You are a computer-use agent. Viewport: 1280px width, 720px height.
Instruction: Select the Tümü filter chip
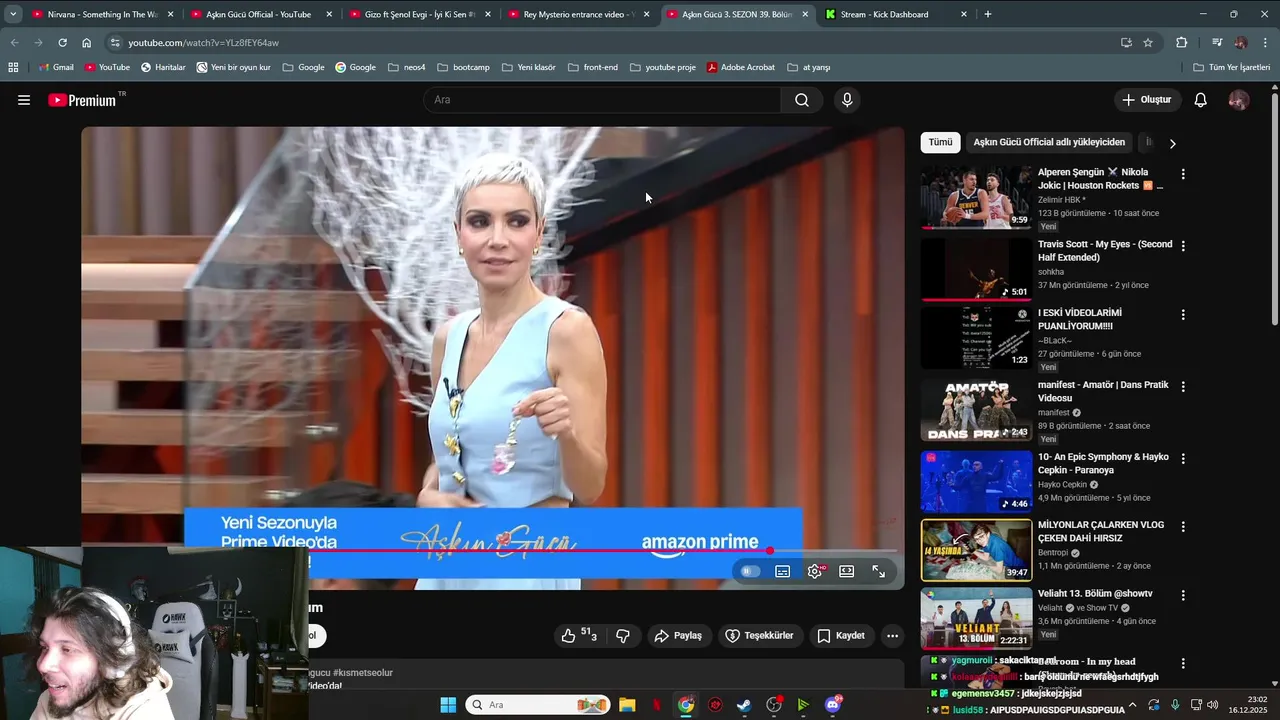[940, 142]
